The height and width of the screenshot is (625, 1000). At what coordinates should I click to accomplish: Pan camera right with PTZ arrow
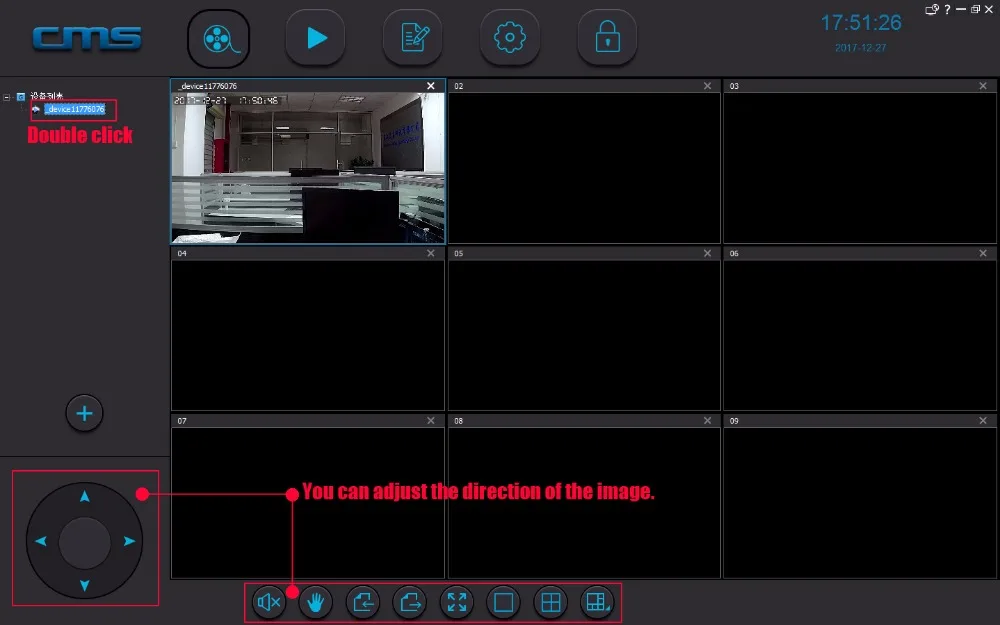click(x=129, y=541)
